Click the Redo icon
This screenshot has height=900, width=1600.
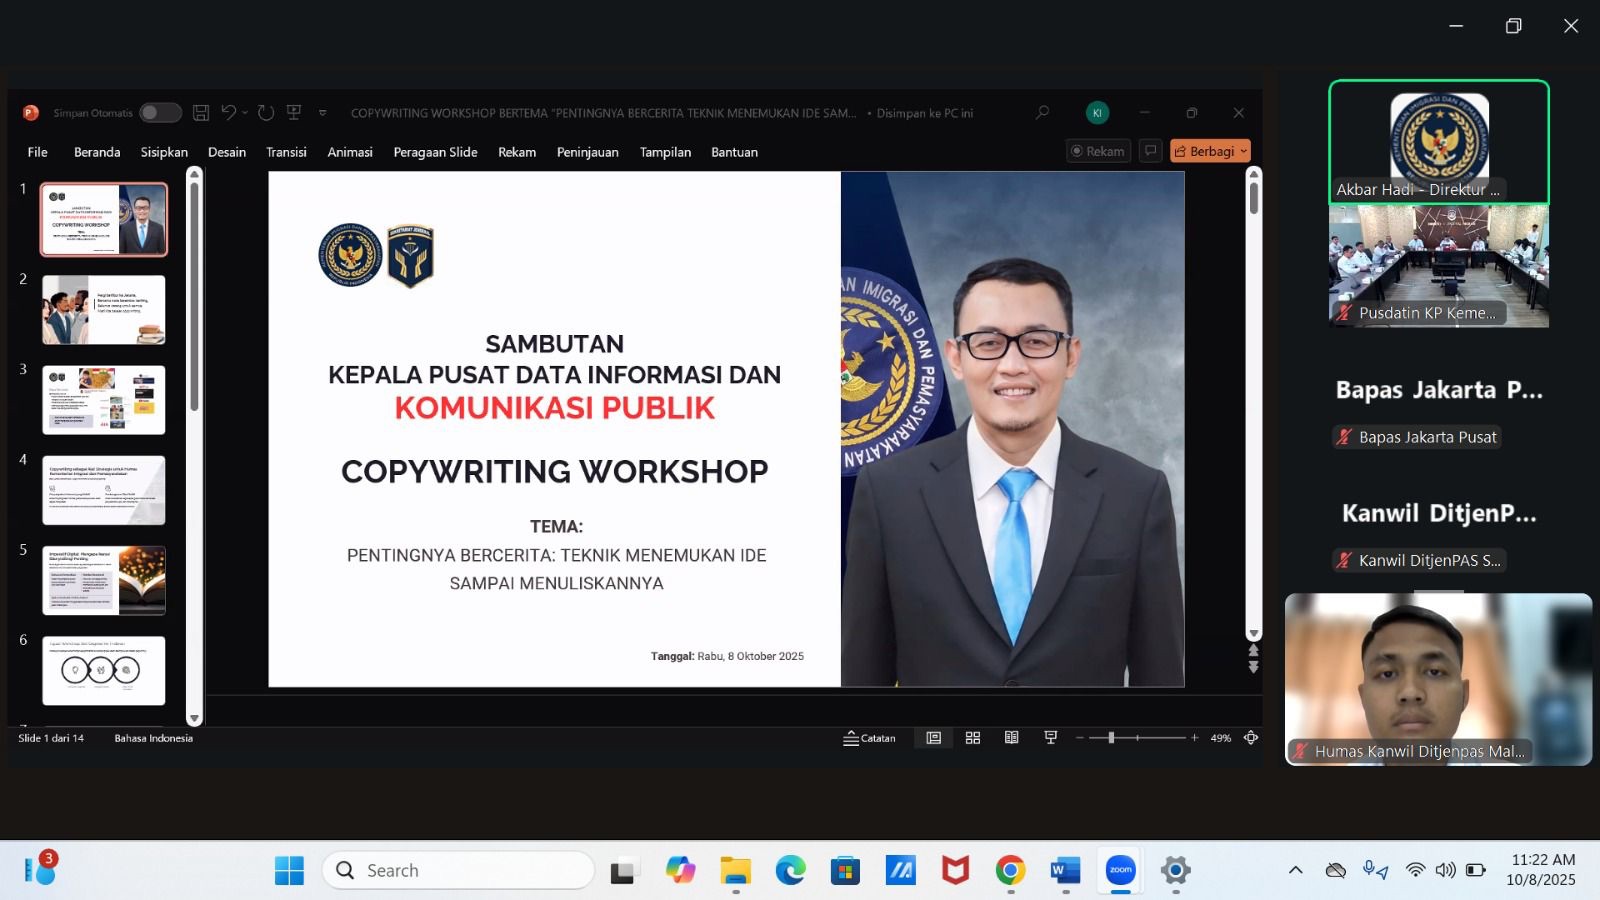pyautogui.click(x=265, y=112)
